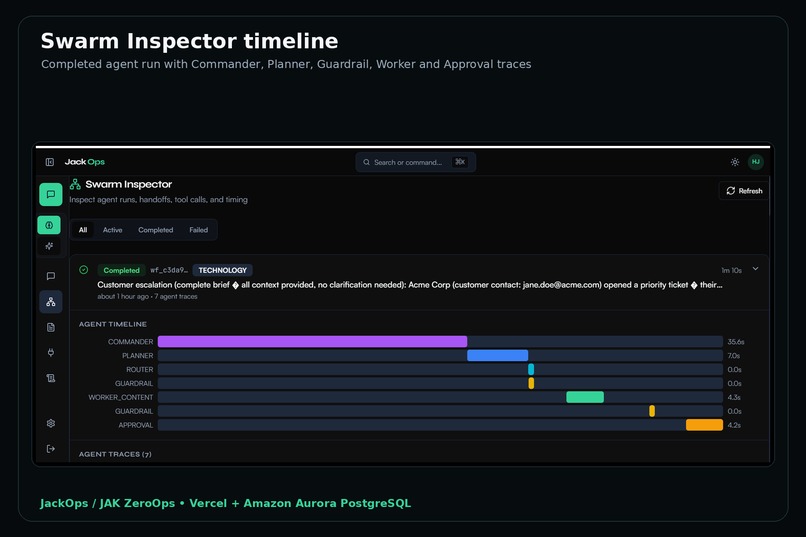The image size is (806, 537).
Task: Select the All filter tab
Action: tap(83, 230)
